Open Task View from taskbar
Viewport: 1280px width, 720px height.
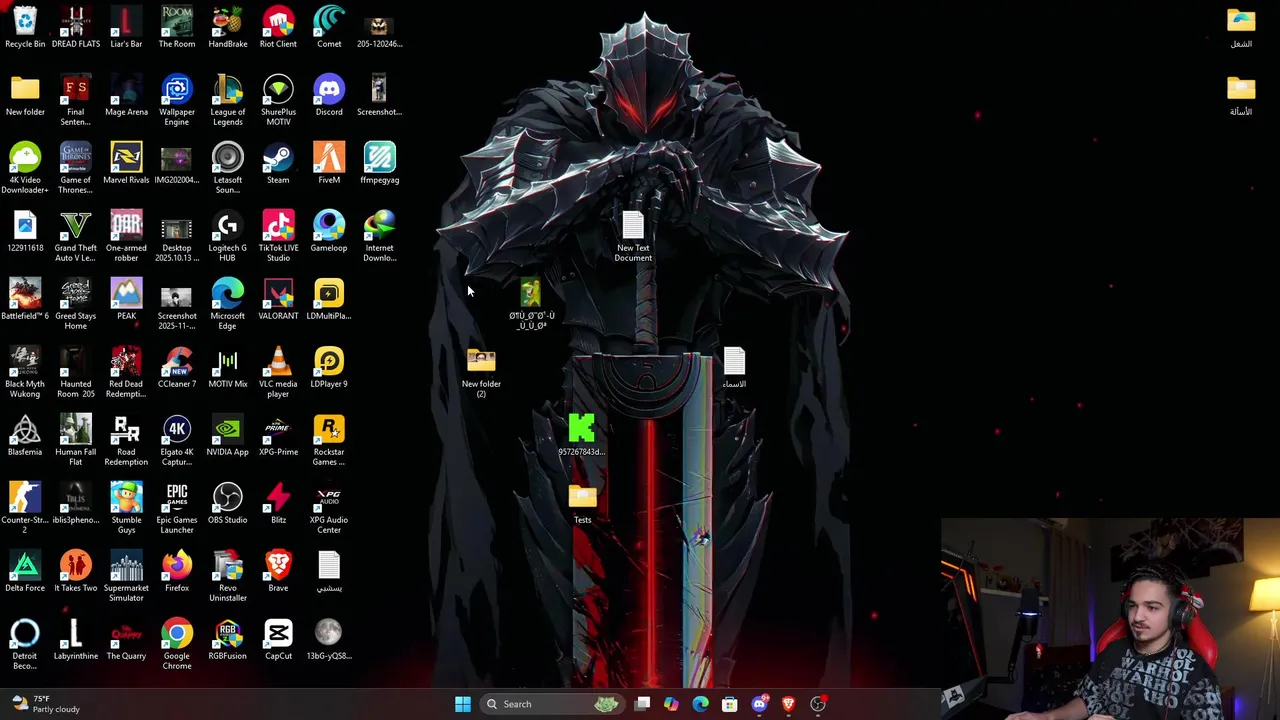pos(643,704)
